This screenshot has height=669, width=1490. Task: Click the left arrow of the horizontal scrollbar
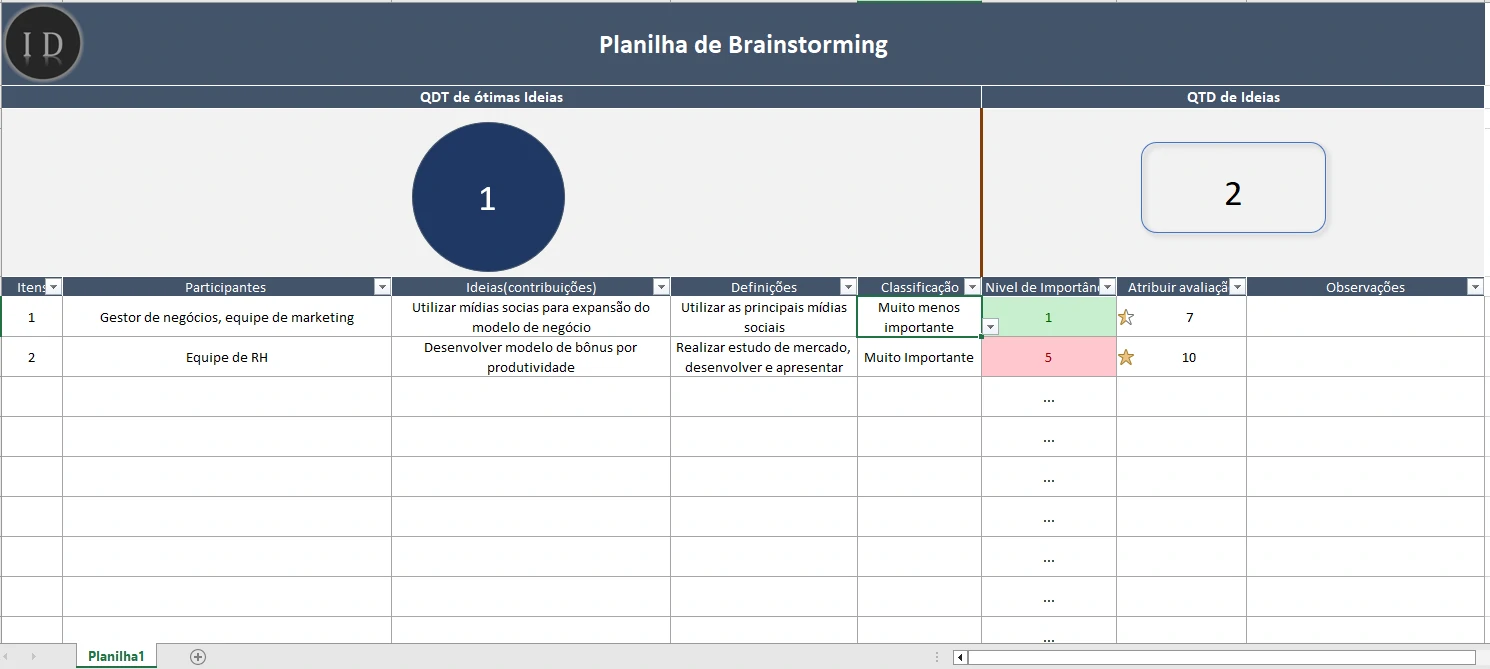[x=961, y=657]
